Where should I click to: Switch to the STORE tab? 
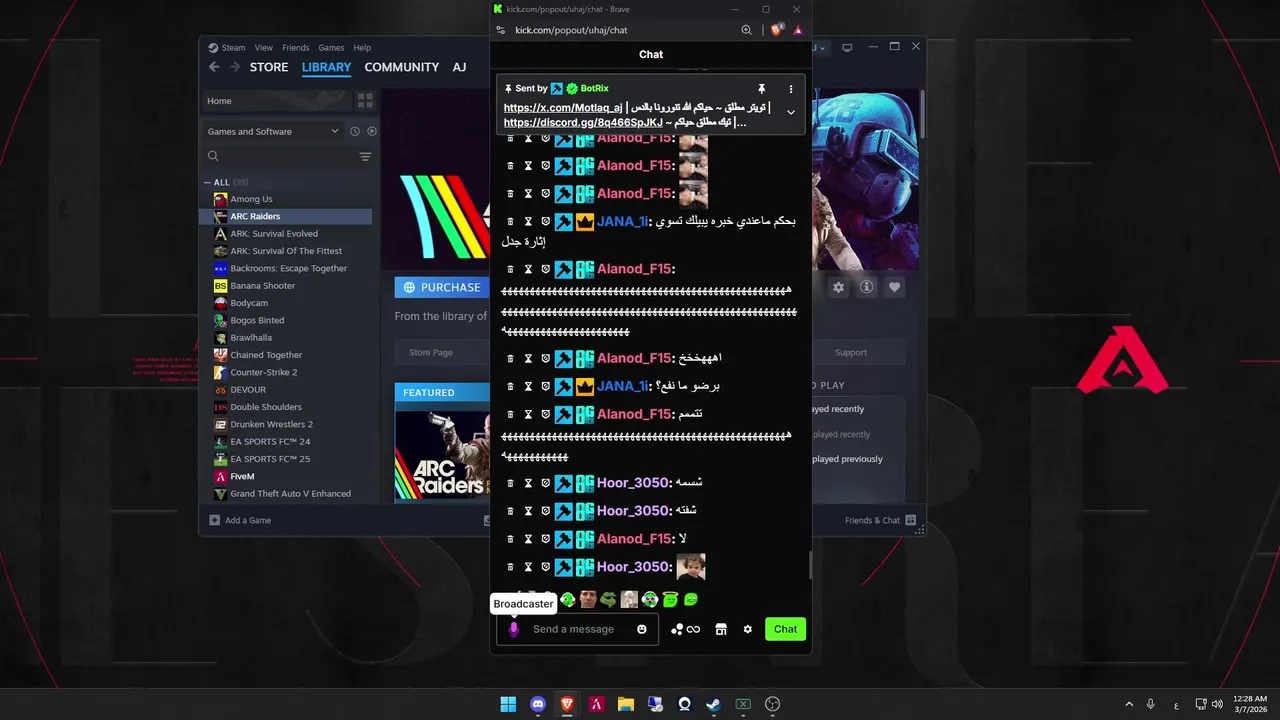pyautogui.click(x=269, y=67)
